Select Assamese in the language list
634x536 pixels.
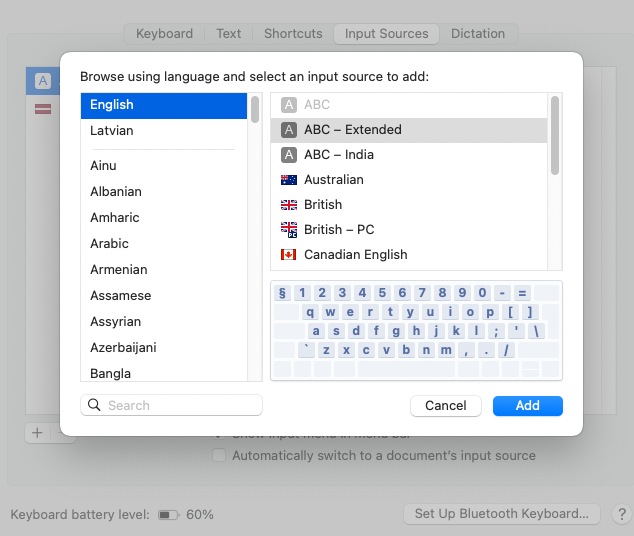[164, 295]
